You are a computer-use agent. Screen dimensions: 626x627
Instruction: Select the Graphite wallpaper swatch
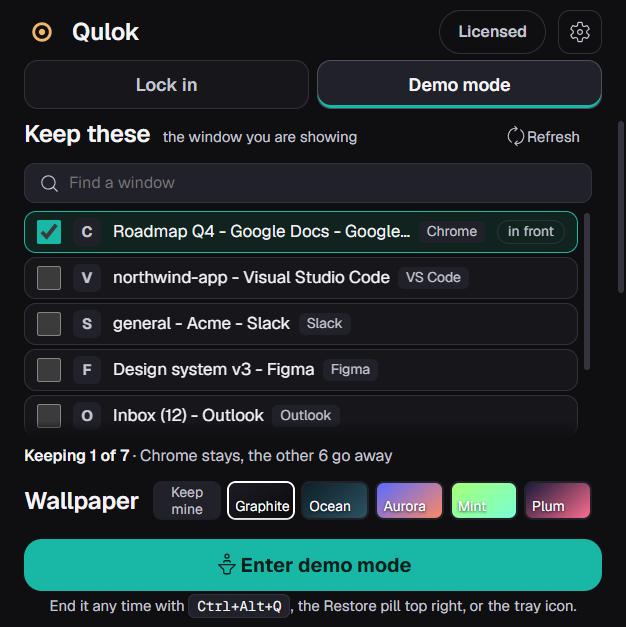click(261, 501)
